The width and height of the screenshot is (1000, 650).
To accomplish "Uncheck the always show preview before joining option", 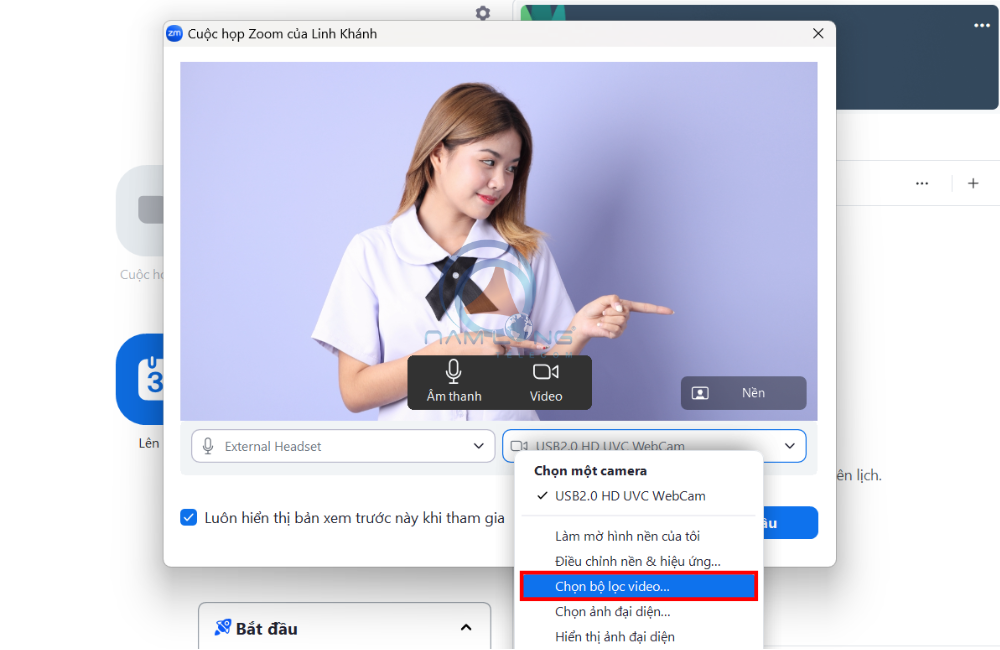I will 189,517.
